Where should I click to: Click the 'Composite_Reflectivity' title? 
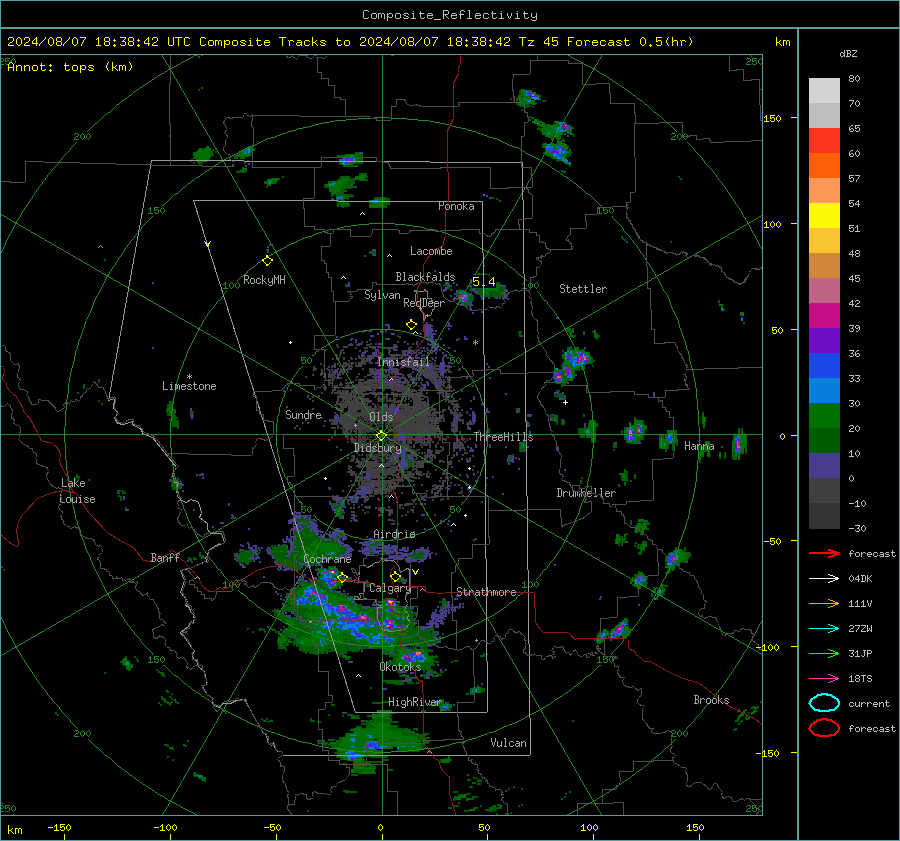[x=450, y=15]
